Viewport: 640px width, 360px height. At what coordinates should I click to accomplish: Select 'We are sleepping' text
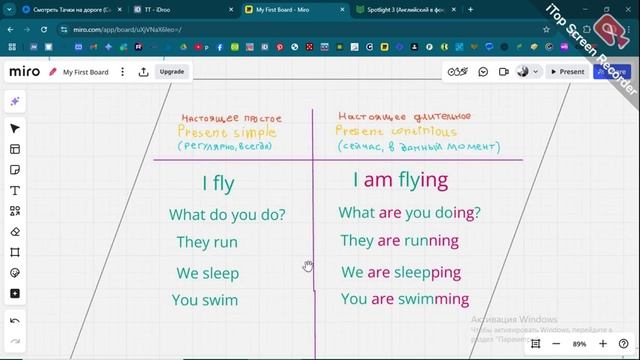[x=401, y=272]
